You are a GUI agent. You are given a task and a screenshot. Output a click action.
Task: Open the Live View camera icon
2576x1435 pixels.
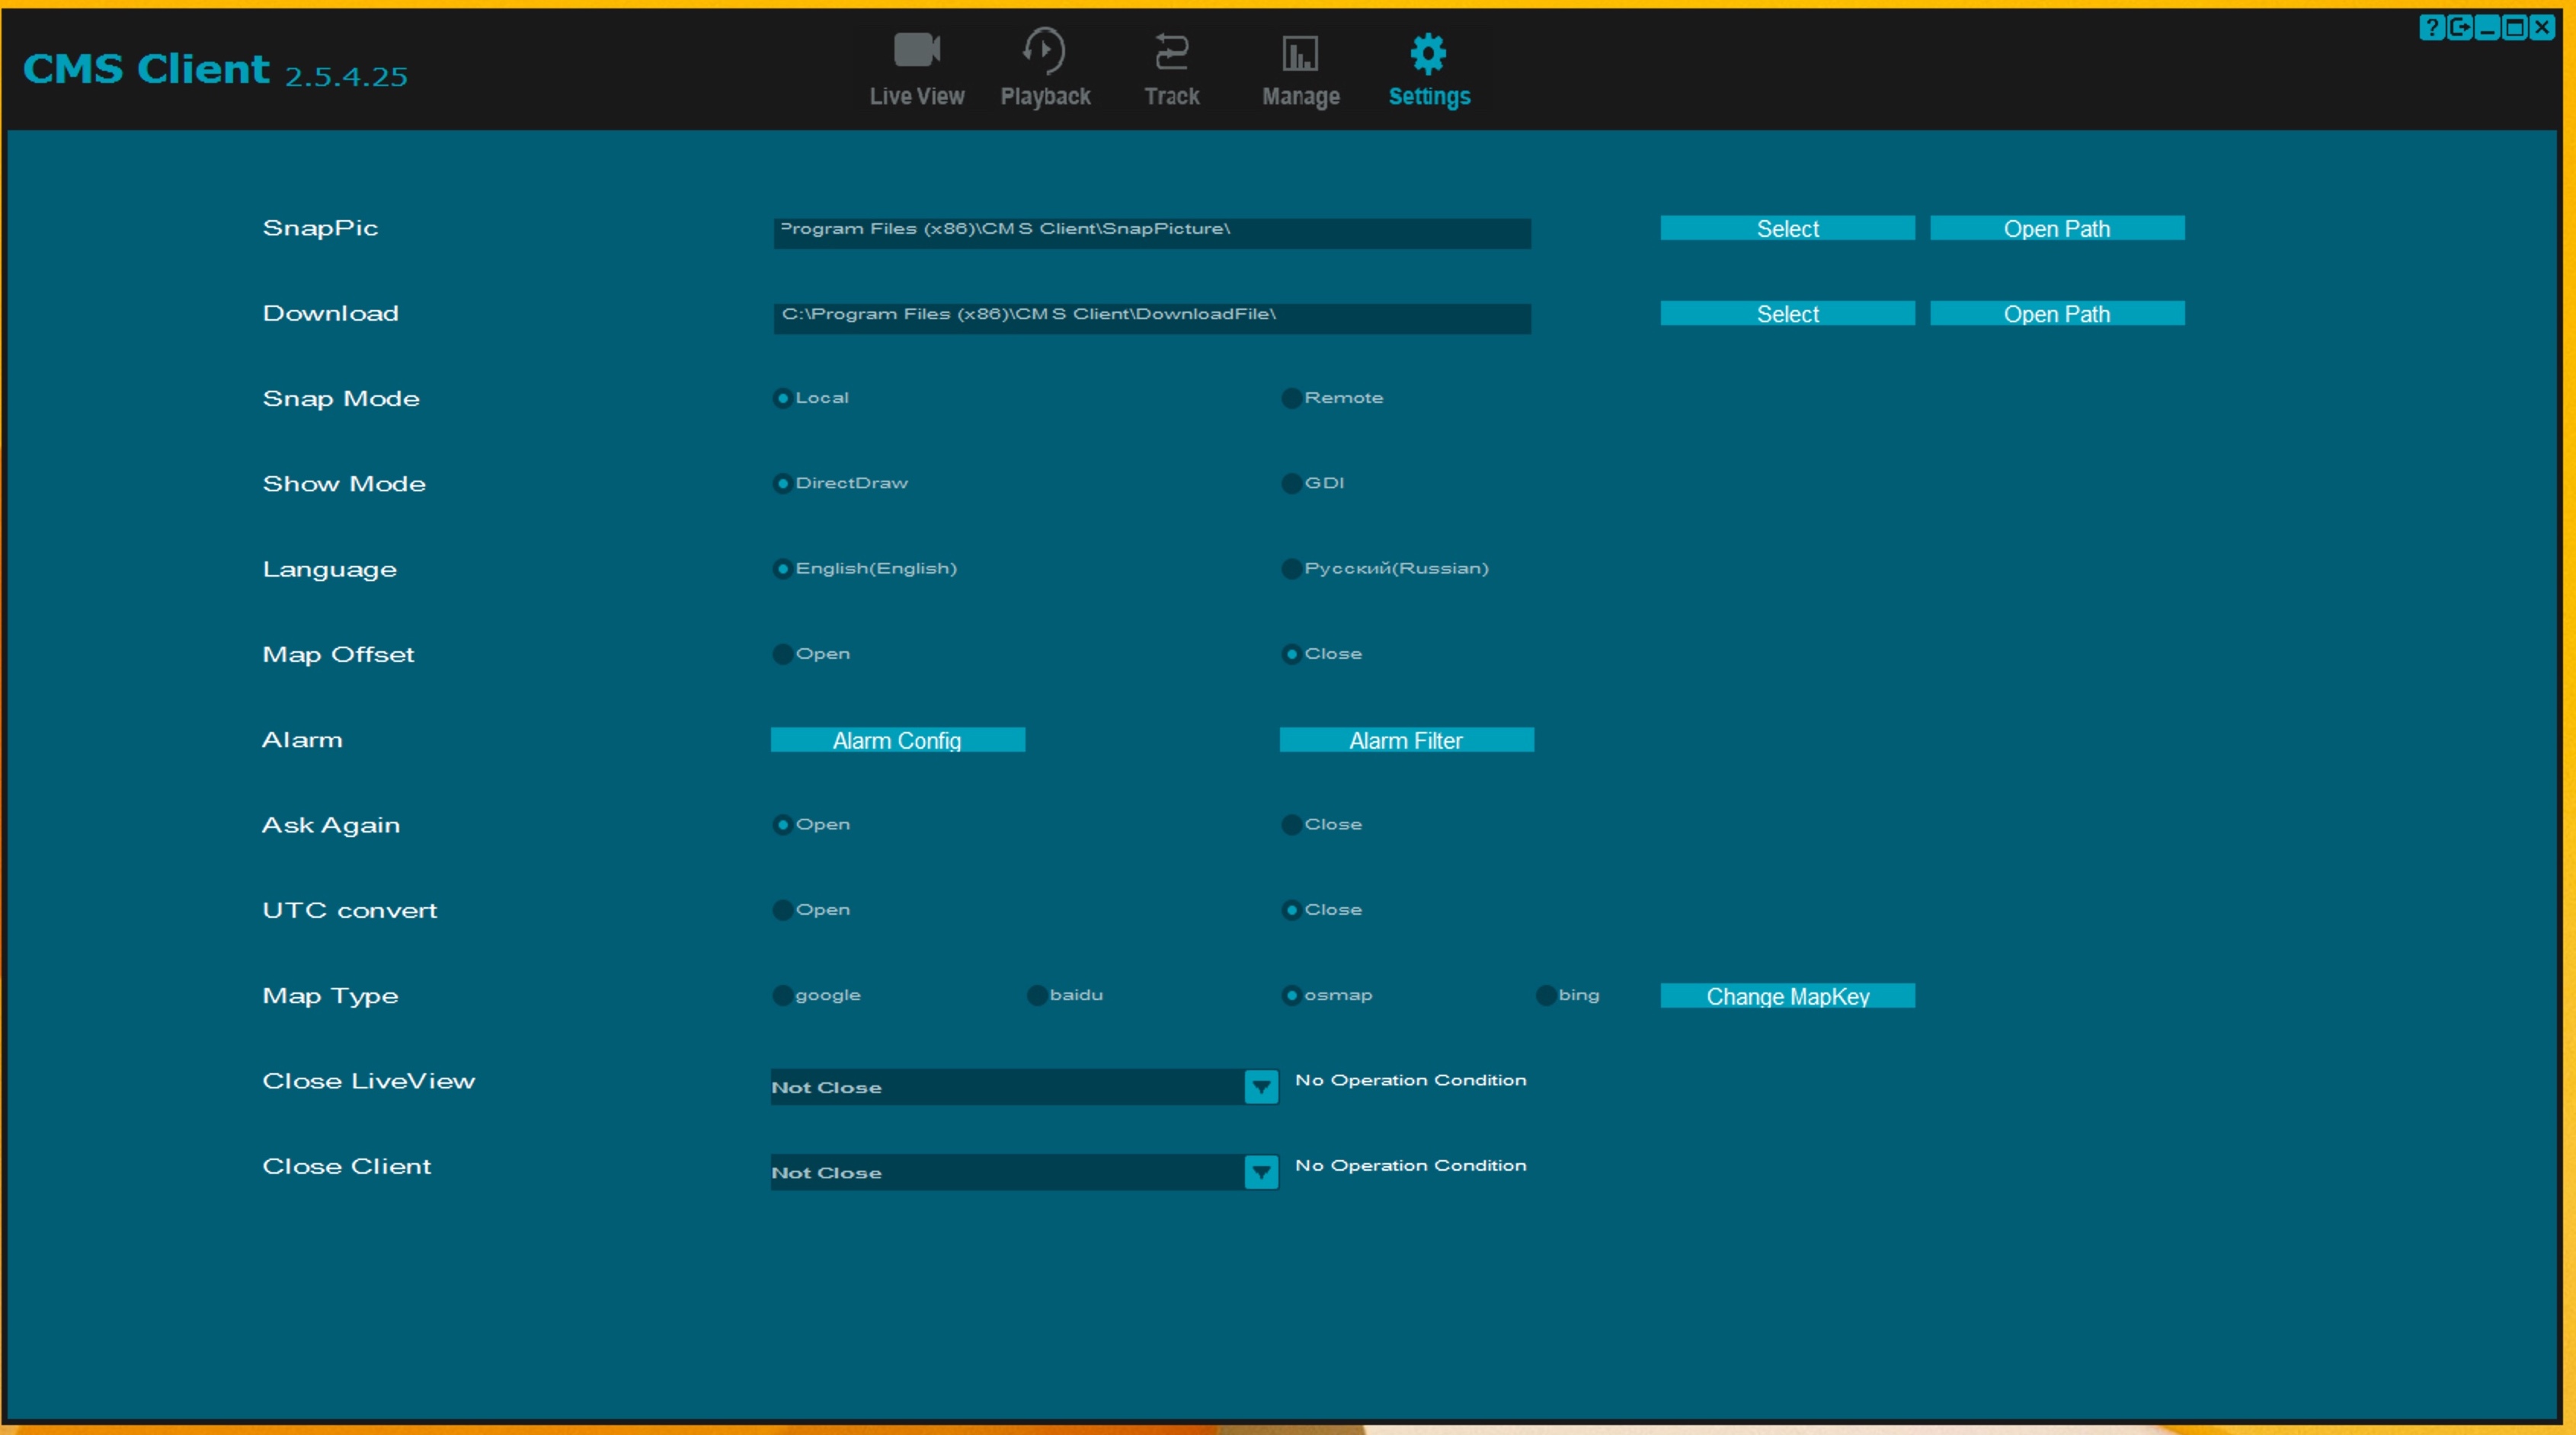coord(916,50)
